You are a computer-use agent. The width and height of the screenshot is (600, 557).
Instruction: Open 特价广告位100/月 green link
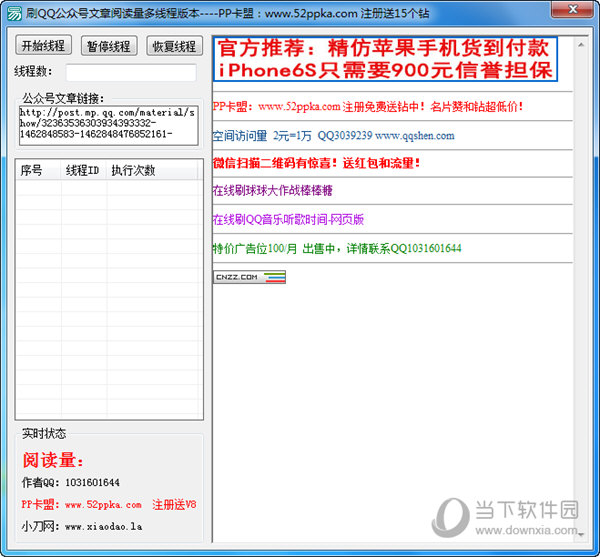(337, 249)
